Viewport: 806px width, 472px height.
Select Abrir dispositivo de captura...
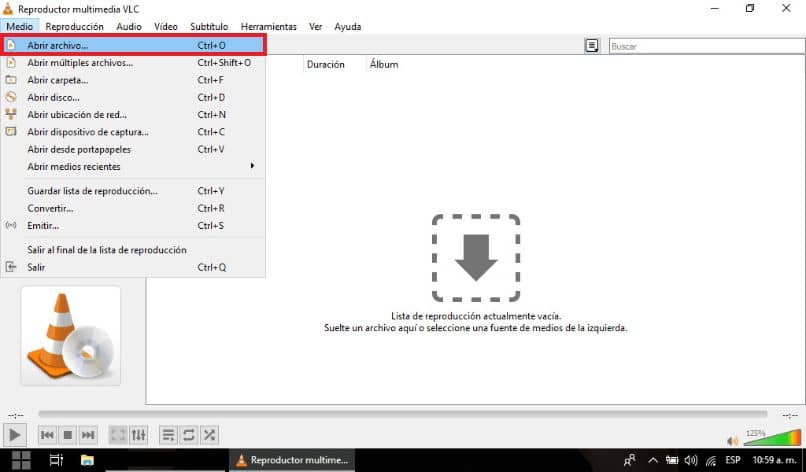click(133, 132)
